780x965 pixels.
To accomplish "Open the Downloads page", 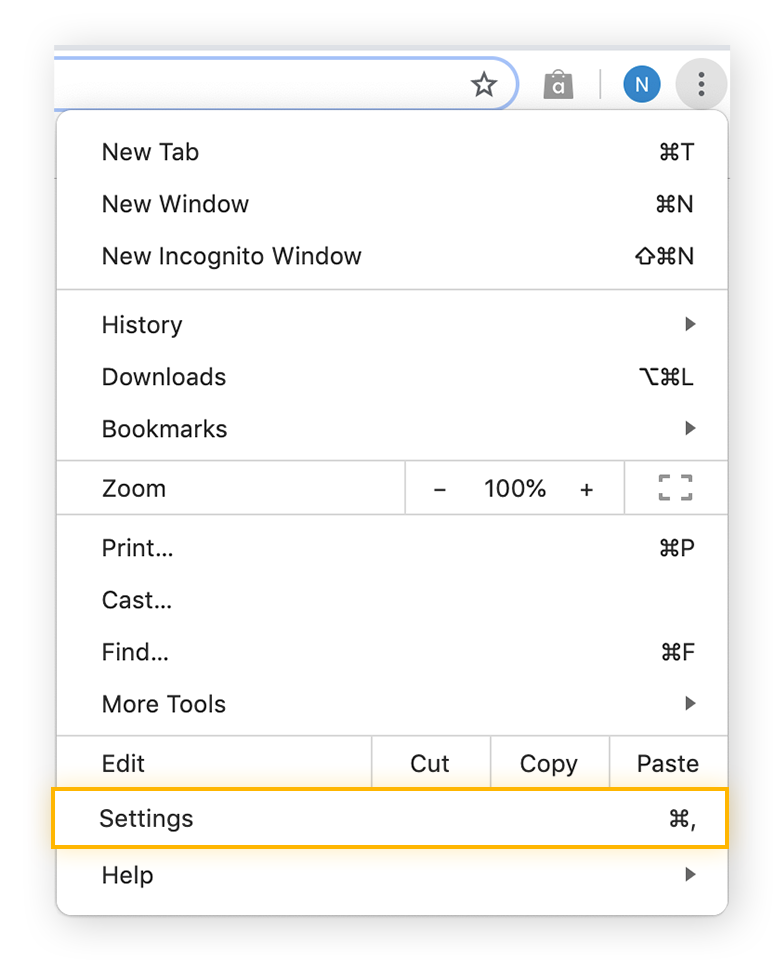I will point(163,377).
